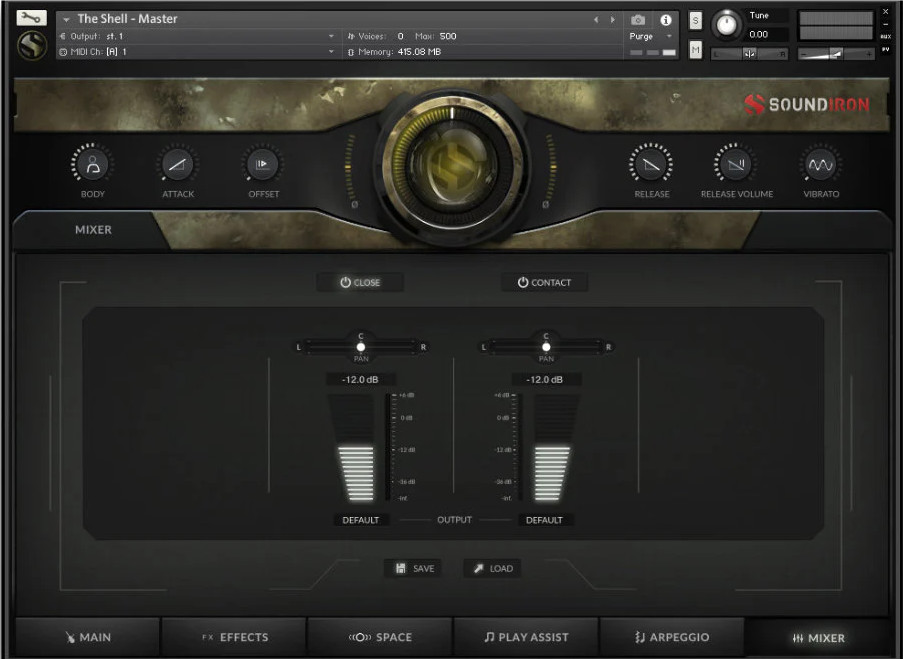
Task: Click the Release Volume knob
Action: click(x=736, y=166)
